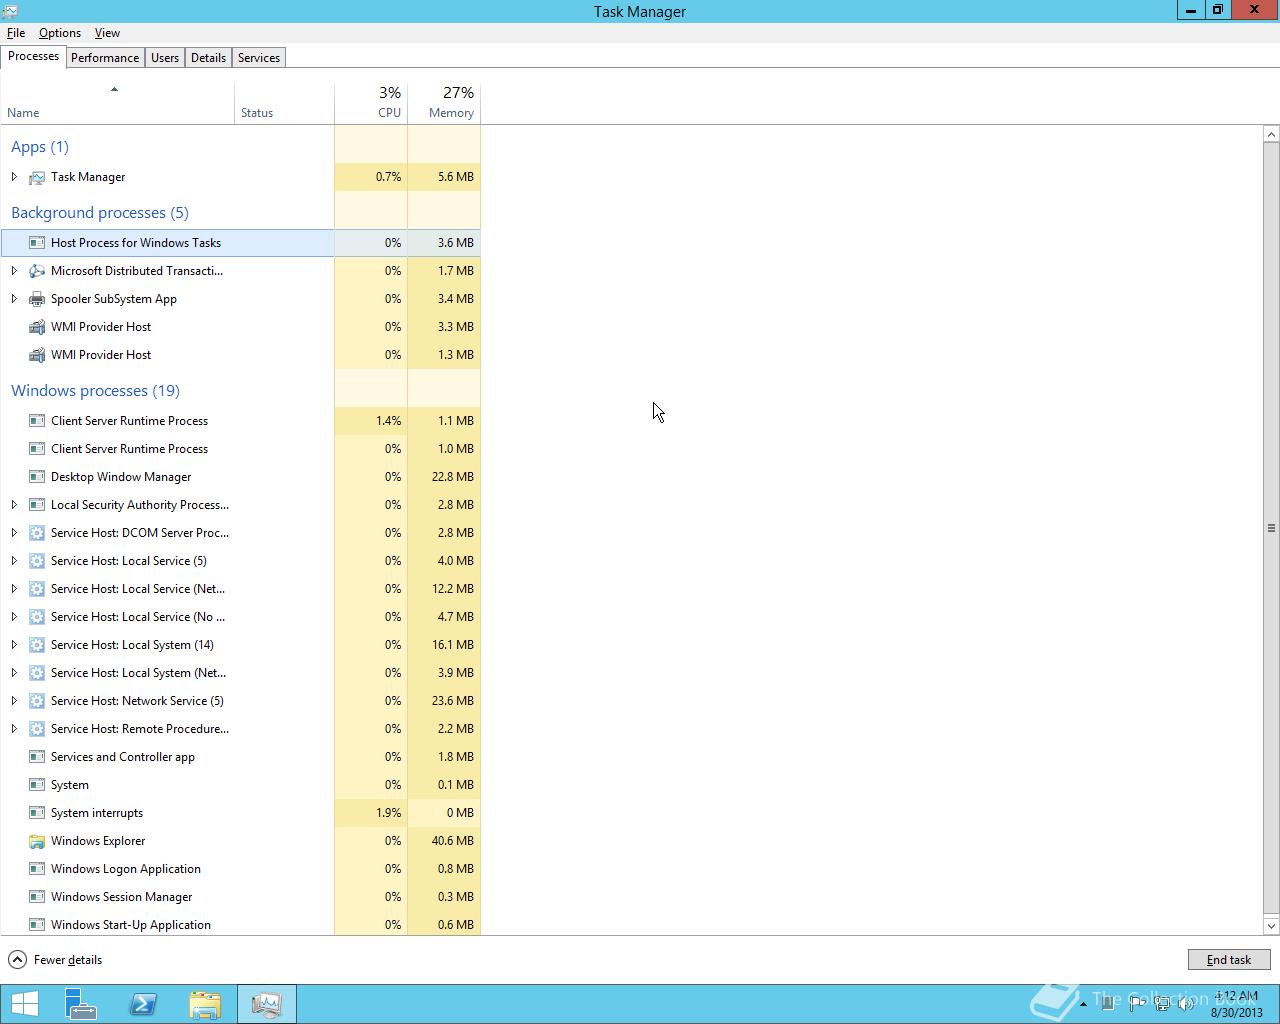The width and height of the screenshot is (1280, 1024).
Task: Click Fewer details to collapse view
Action: click(56, 960)
